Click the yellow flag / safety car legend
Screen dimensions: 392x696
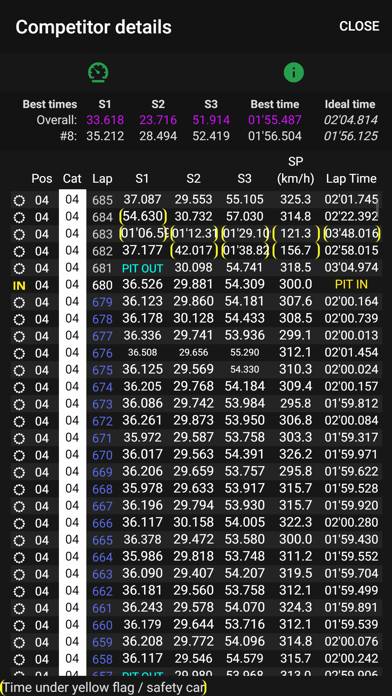[103, 688]
